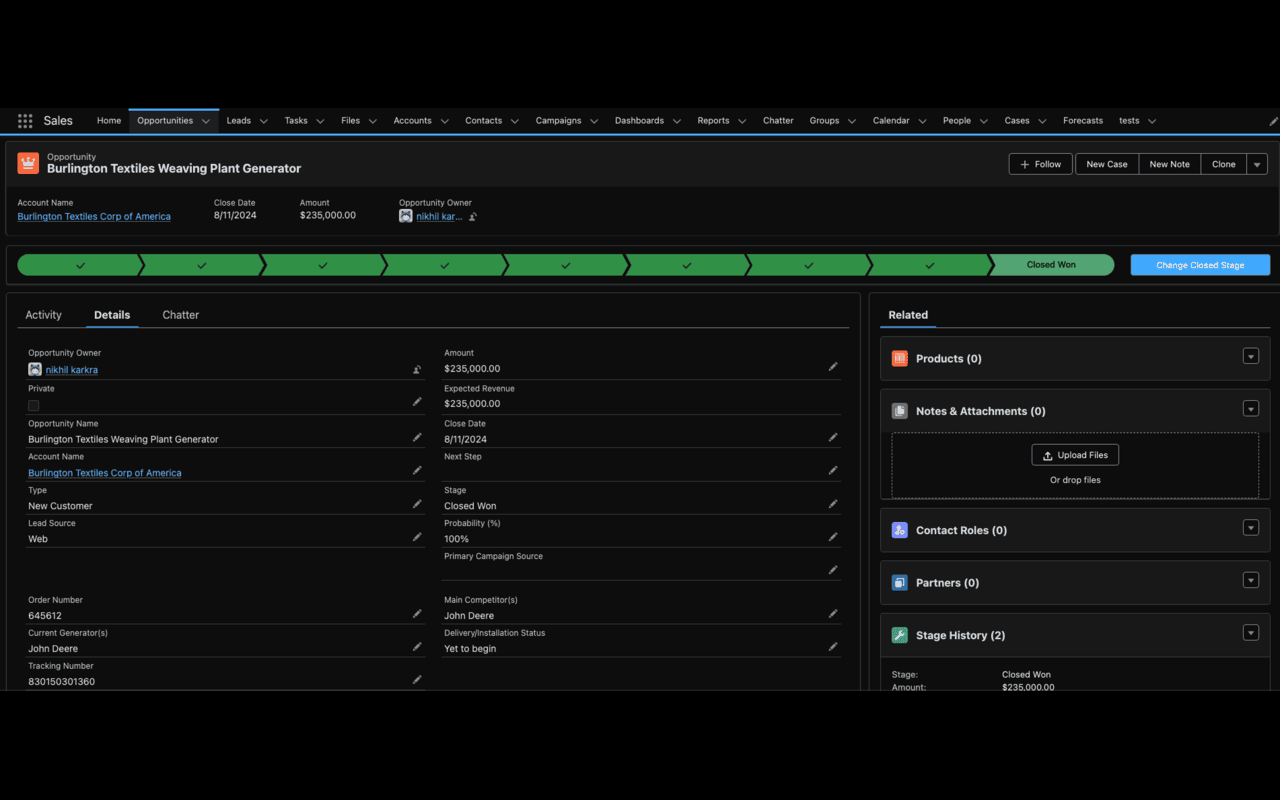
Task: Edit the Amount field via its pencil icon
Action: (x=833, y=366)
